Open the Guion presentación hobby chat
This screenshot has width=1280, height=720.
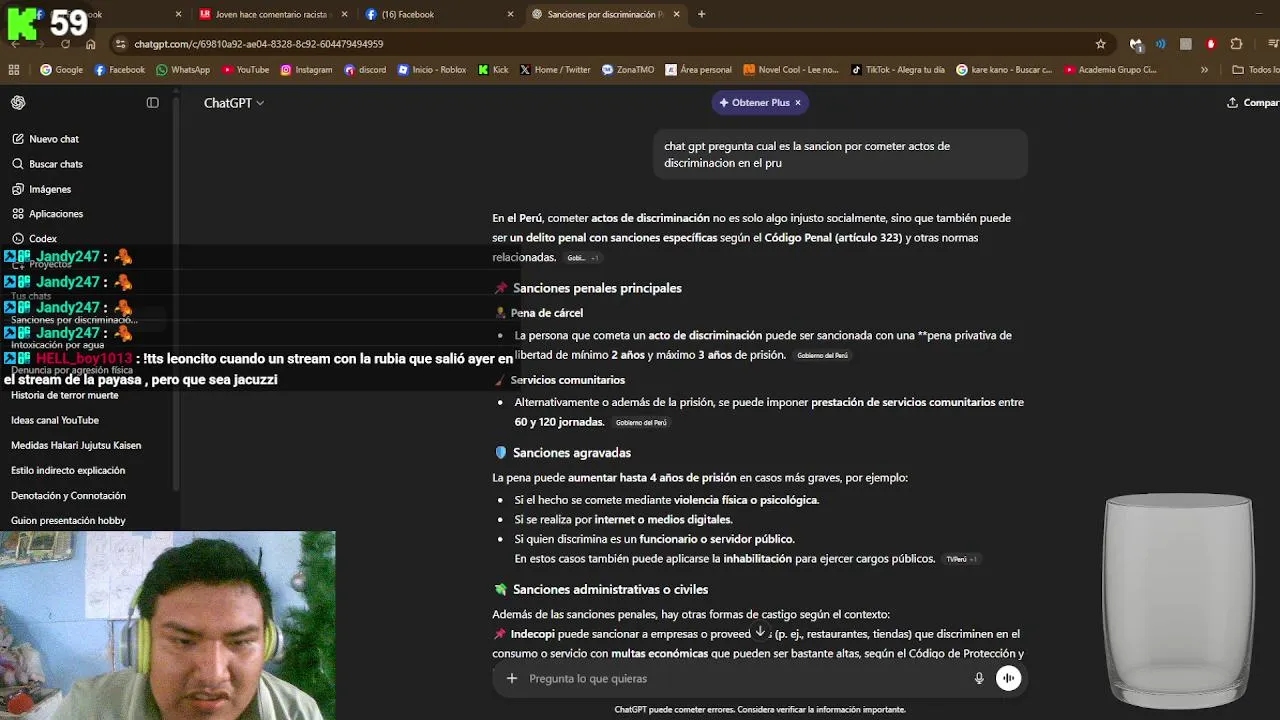[68, 520]
